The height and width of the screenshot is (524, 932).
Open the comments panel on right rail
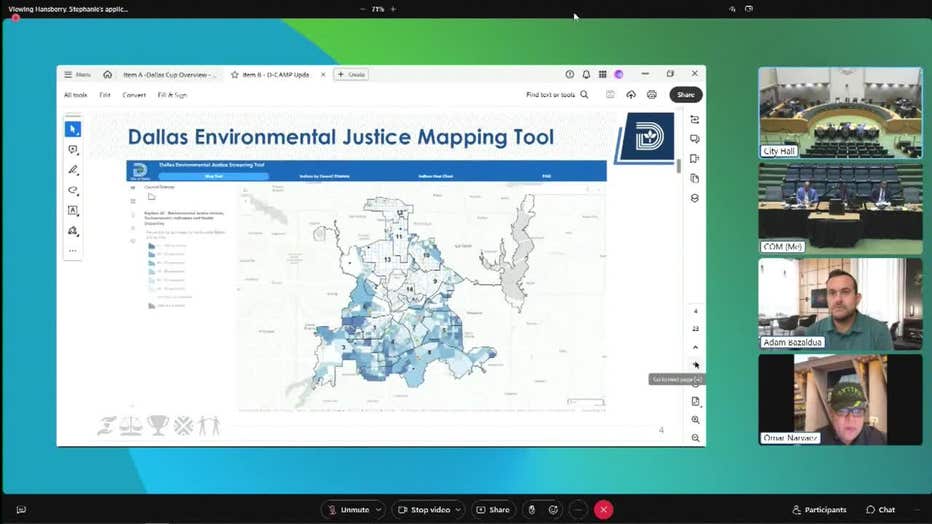[x=694, y=139]
